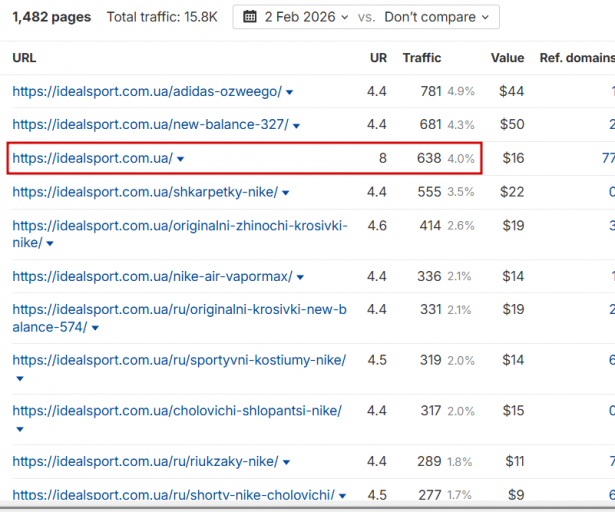Click the 555 traffic value
Screen dimensions: 615x512
[429, 192]
